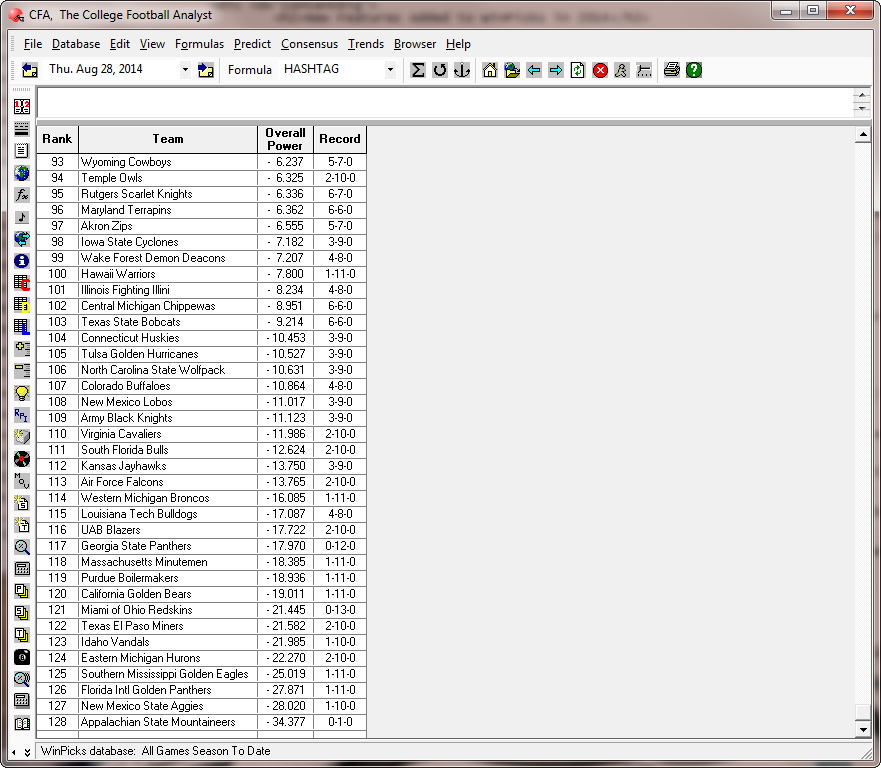Click the stacked S pages sidebar icon

tap(22, 613)
